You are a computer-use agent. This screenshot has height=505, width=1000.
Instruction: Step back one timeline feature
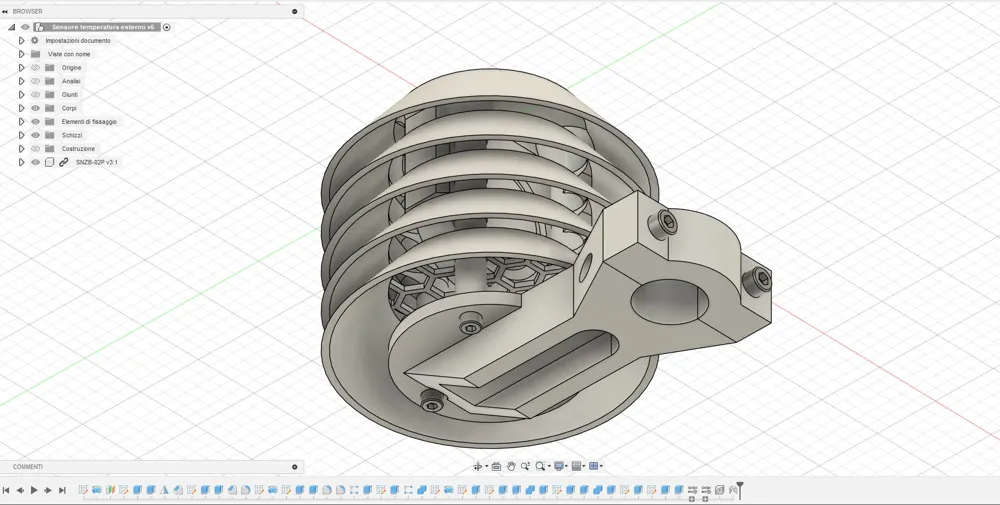pyautogui.click(x=20, y=490)
